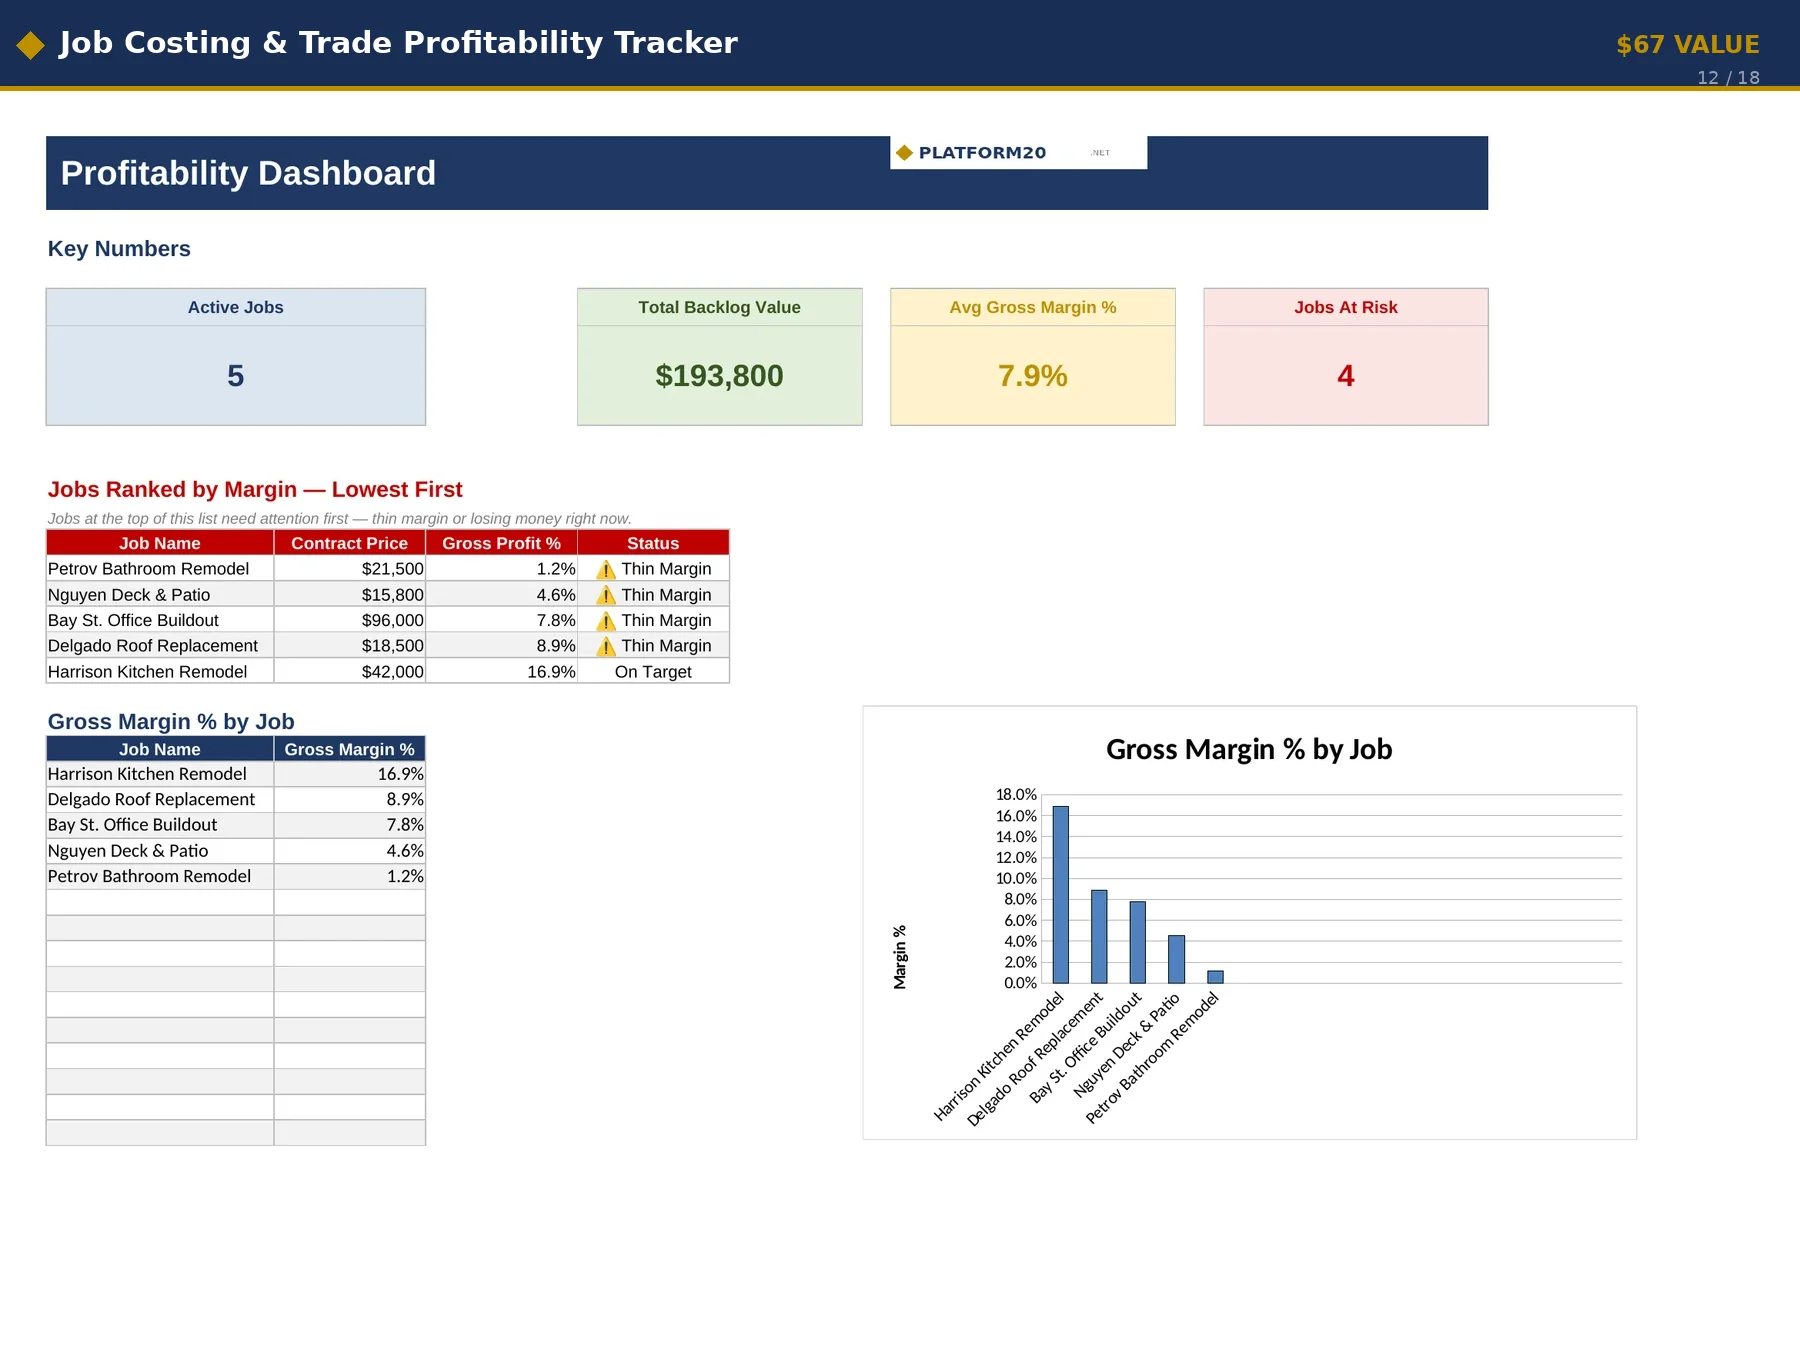This screenshot has height=1362, width=1800.
Task: Select the 16.9% gross profit cell in ranked table
Action: click(x=501, y=672)
